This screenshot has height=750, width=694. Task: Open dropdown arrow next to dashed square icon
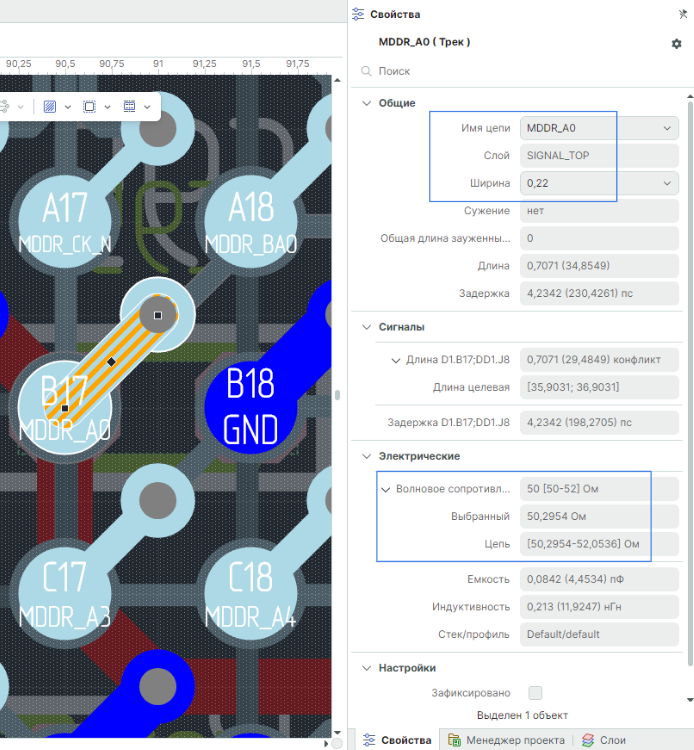[108, 107]
